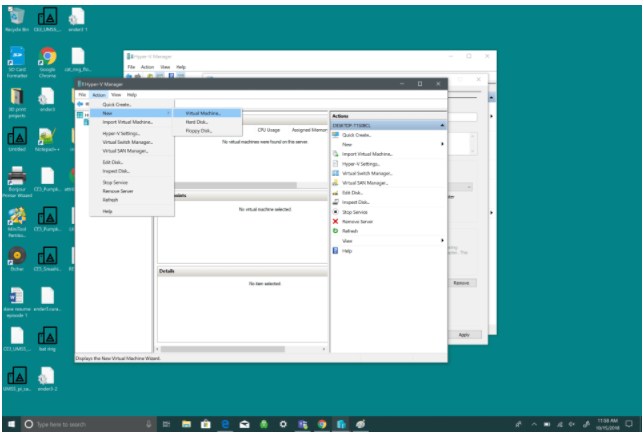The width and height of the screenshot is (644, 445).
Task: Choose Quick Create in Action menu
Action: click(x=131, y=104)
